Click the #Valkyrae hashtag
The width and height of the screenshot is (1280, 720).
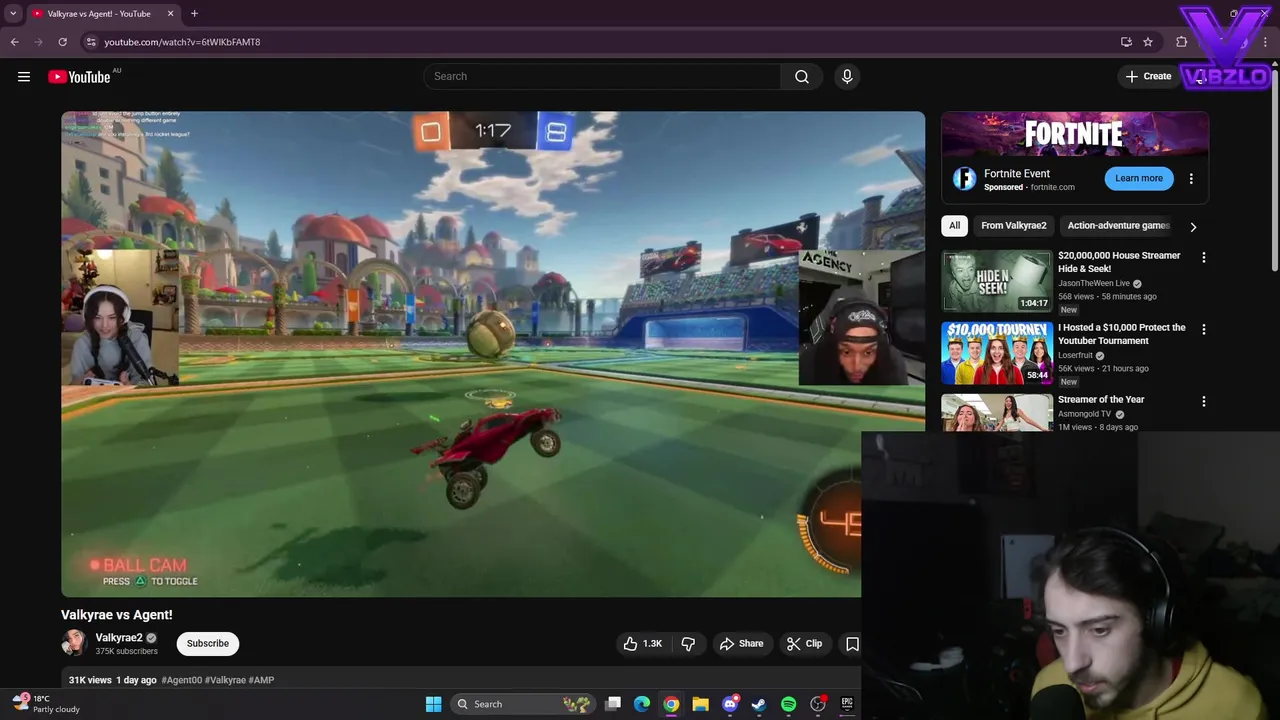pos(225,680)
